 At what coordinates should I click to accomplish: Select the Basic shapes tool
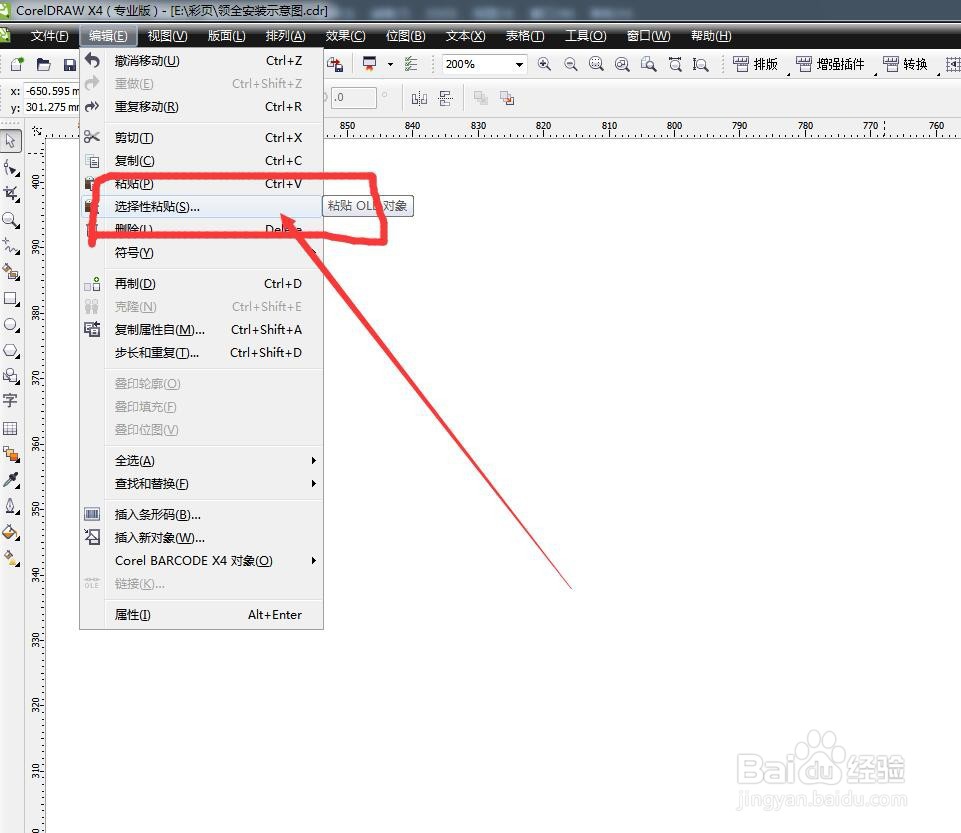10,376
